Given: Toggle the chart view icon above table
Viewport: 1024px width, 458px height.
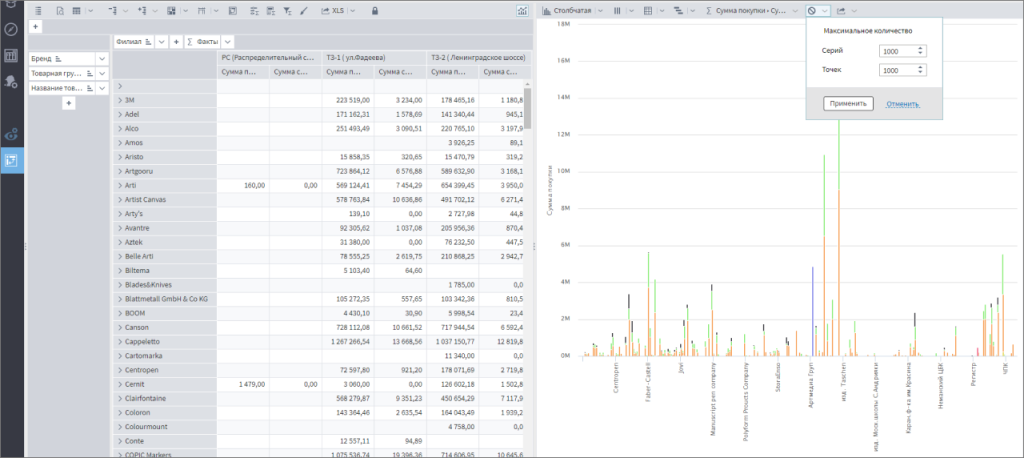Looking at the screenshot, I should 523,10.
